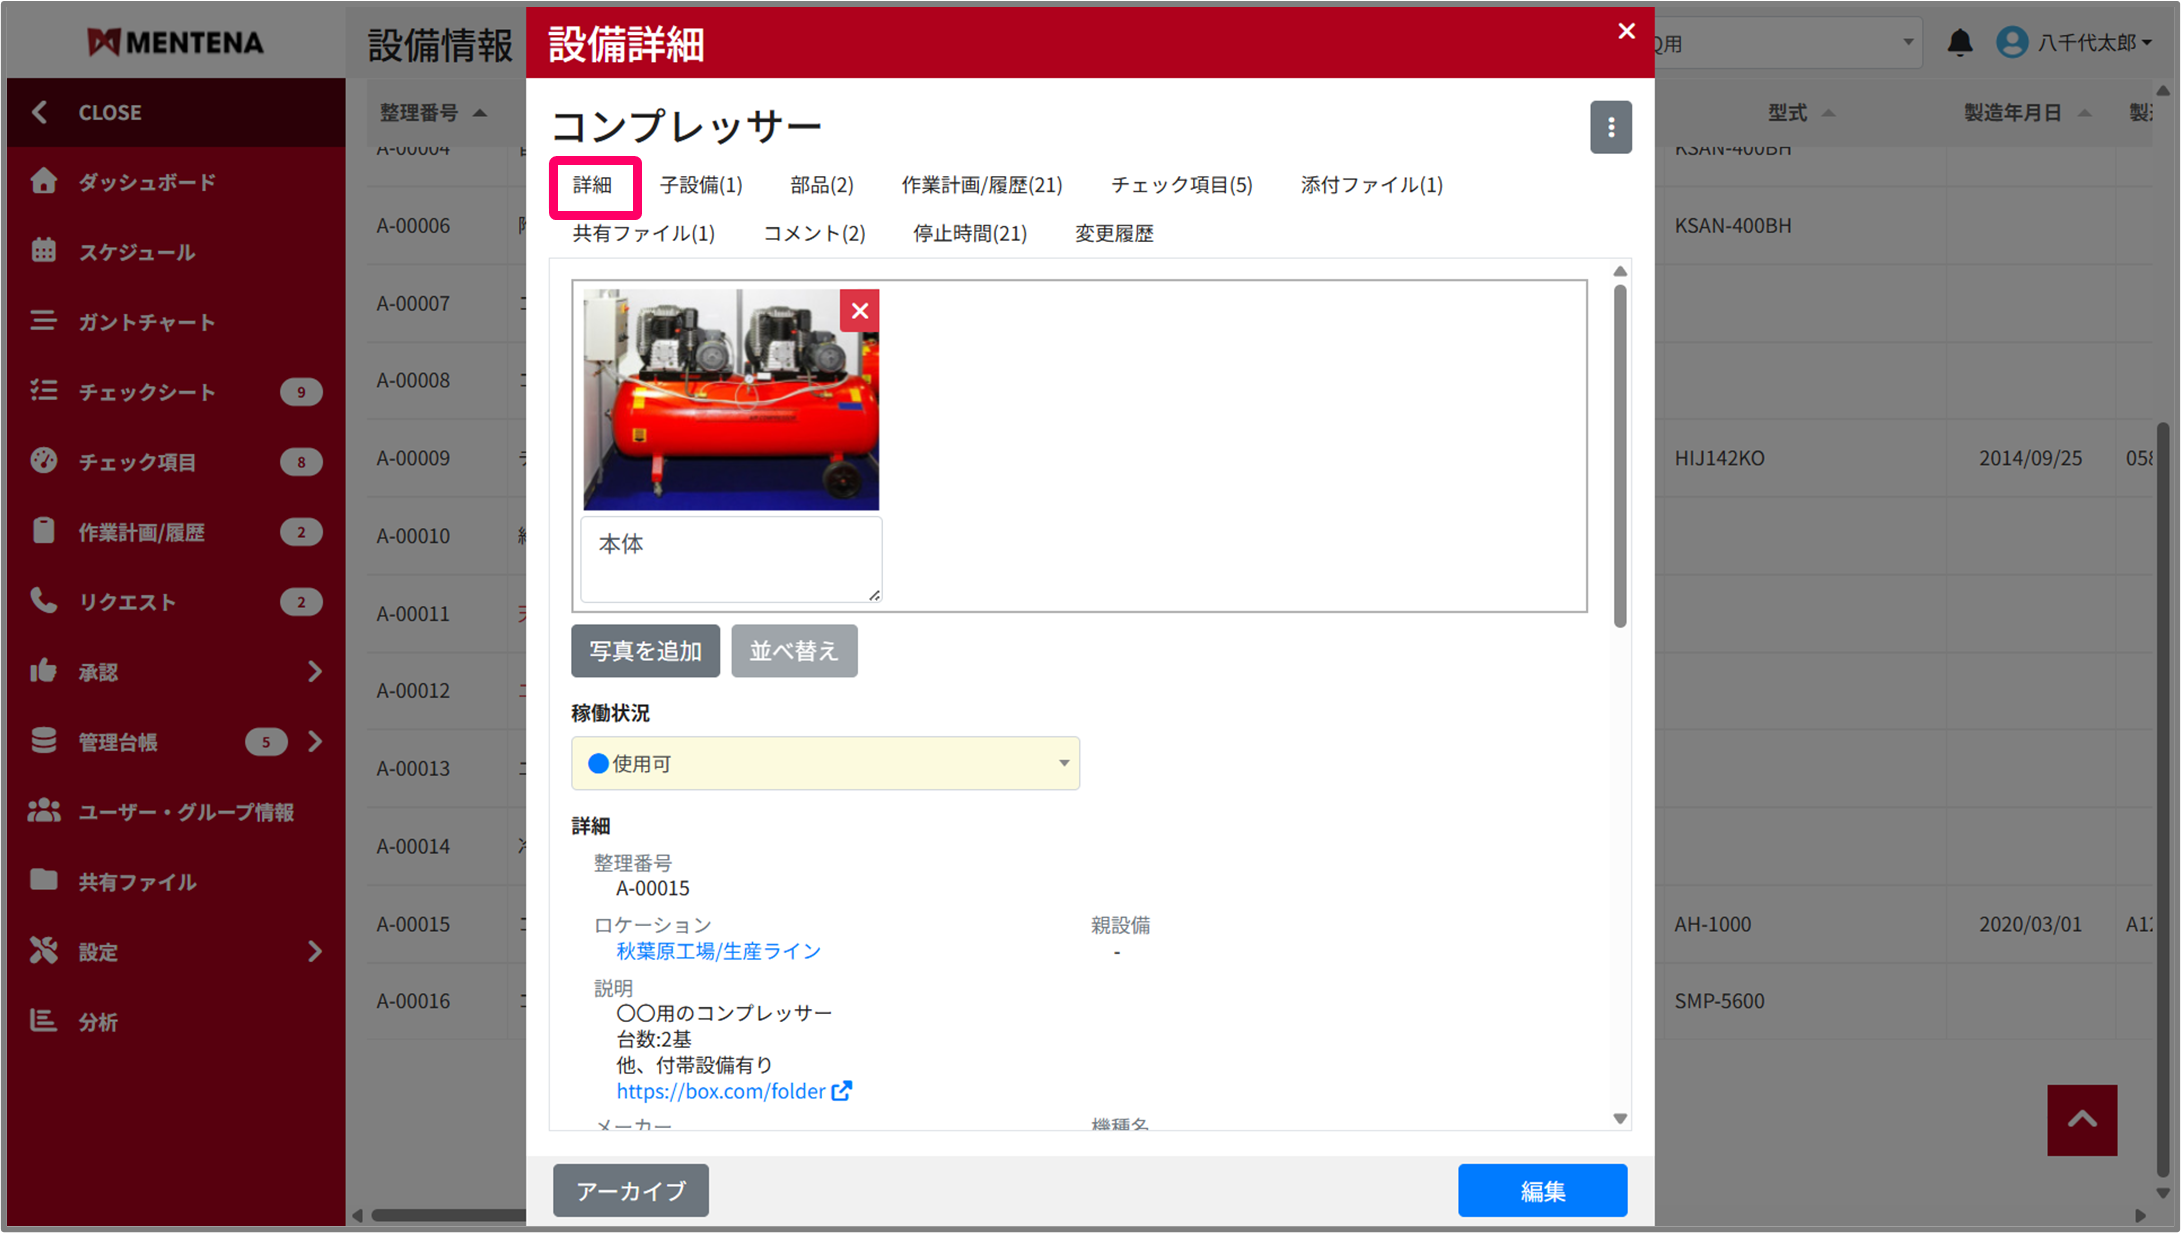Open Gantt chart icon in sidebar
Screen dimensions: 2181x1233
(x=43, y=321)
